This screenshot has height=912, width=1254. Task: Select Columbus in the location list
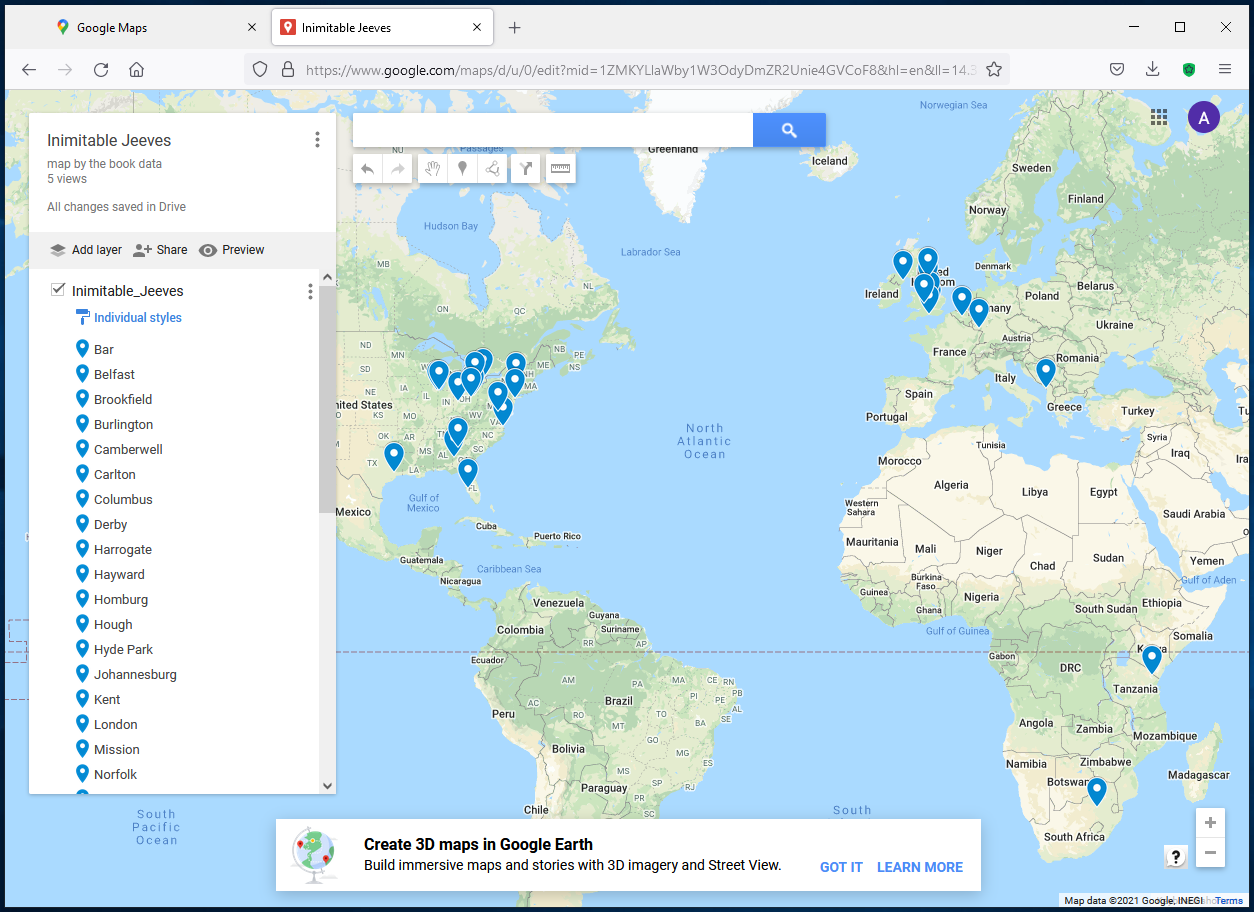pos(123,499)
